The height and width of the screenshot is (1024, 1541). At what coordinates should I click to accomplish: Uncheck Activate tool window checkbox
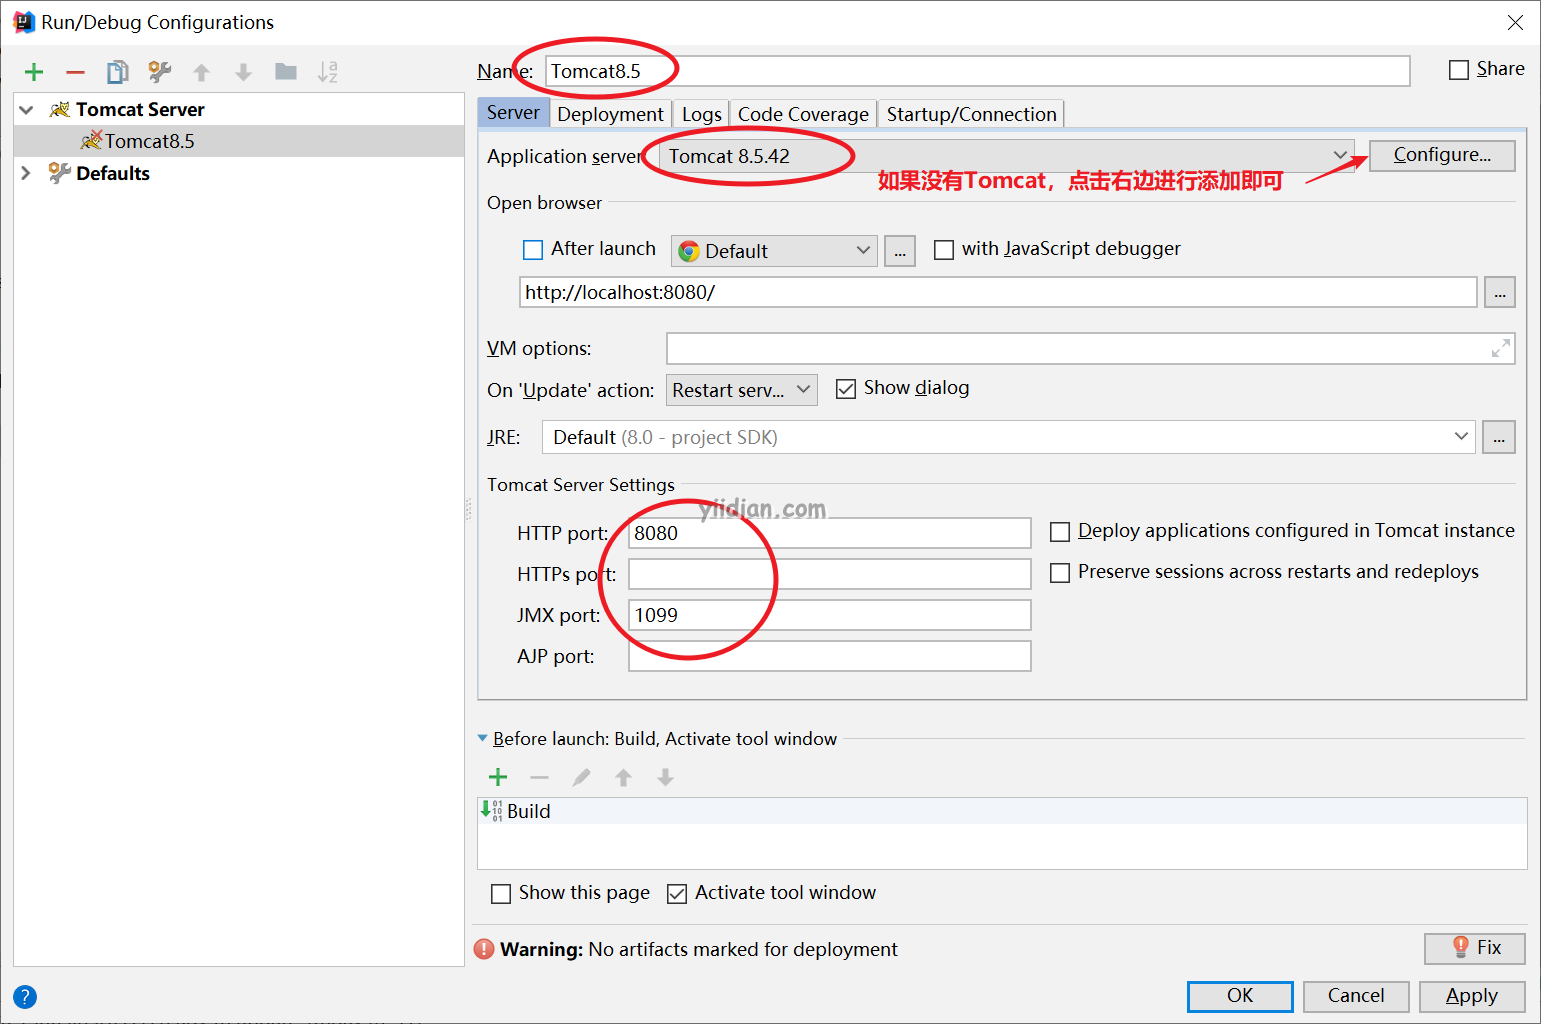pyautogui.click(x=677, y=893)
